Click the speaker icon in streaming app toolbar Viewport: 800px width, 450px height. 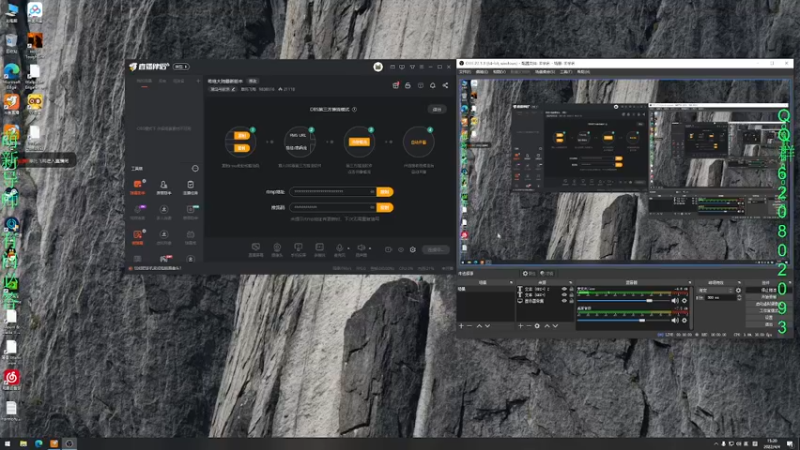(361, 248)
